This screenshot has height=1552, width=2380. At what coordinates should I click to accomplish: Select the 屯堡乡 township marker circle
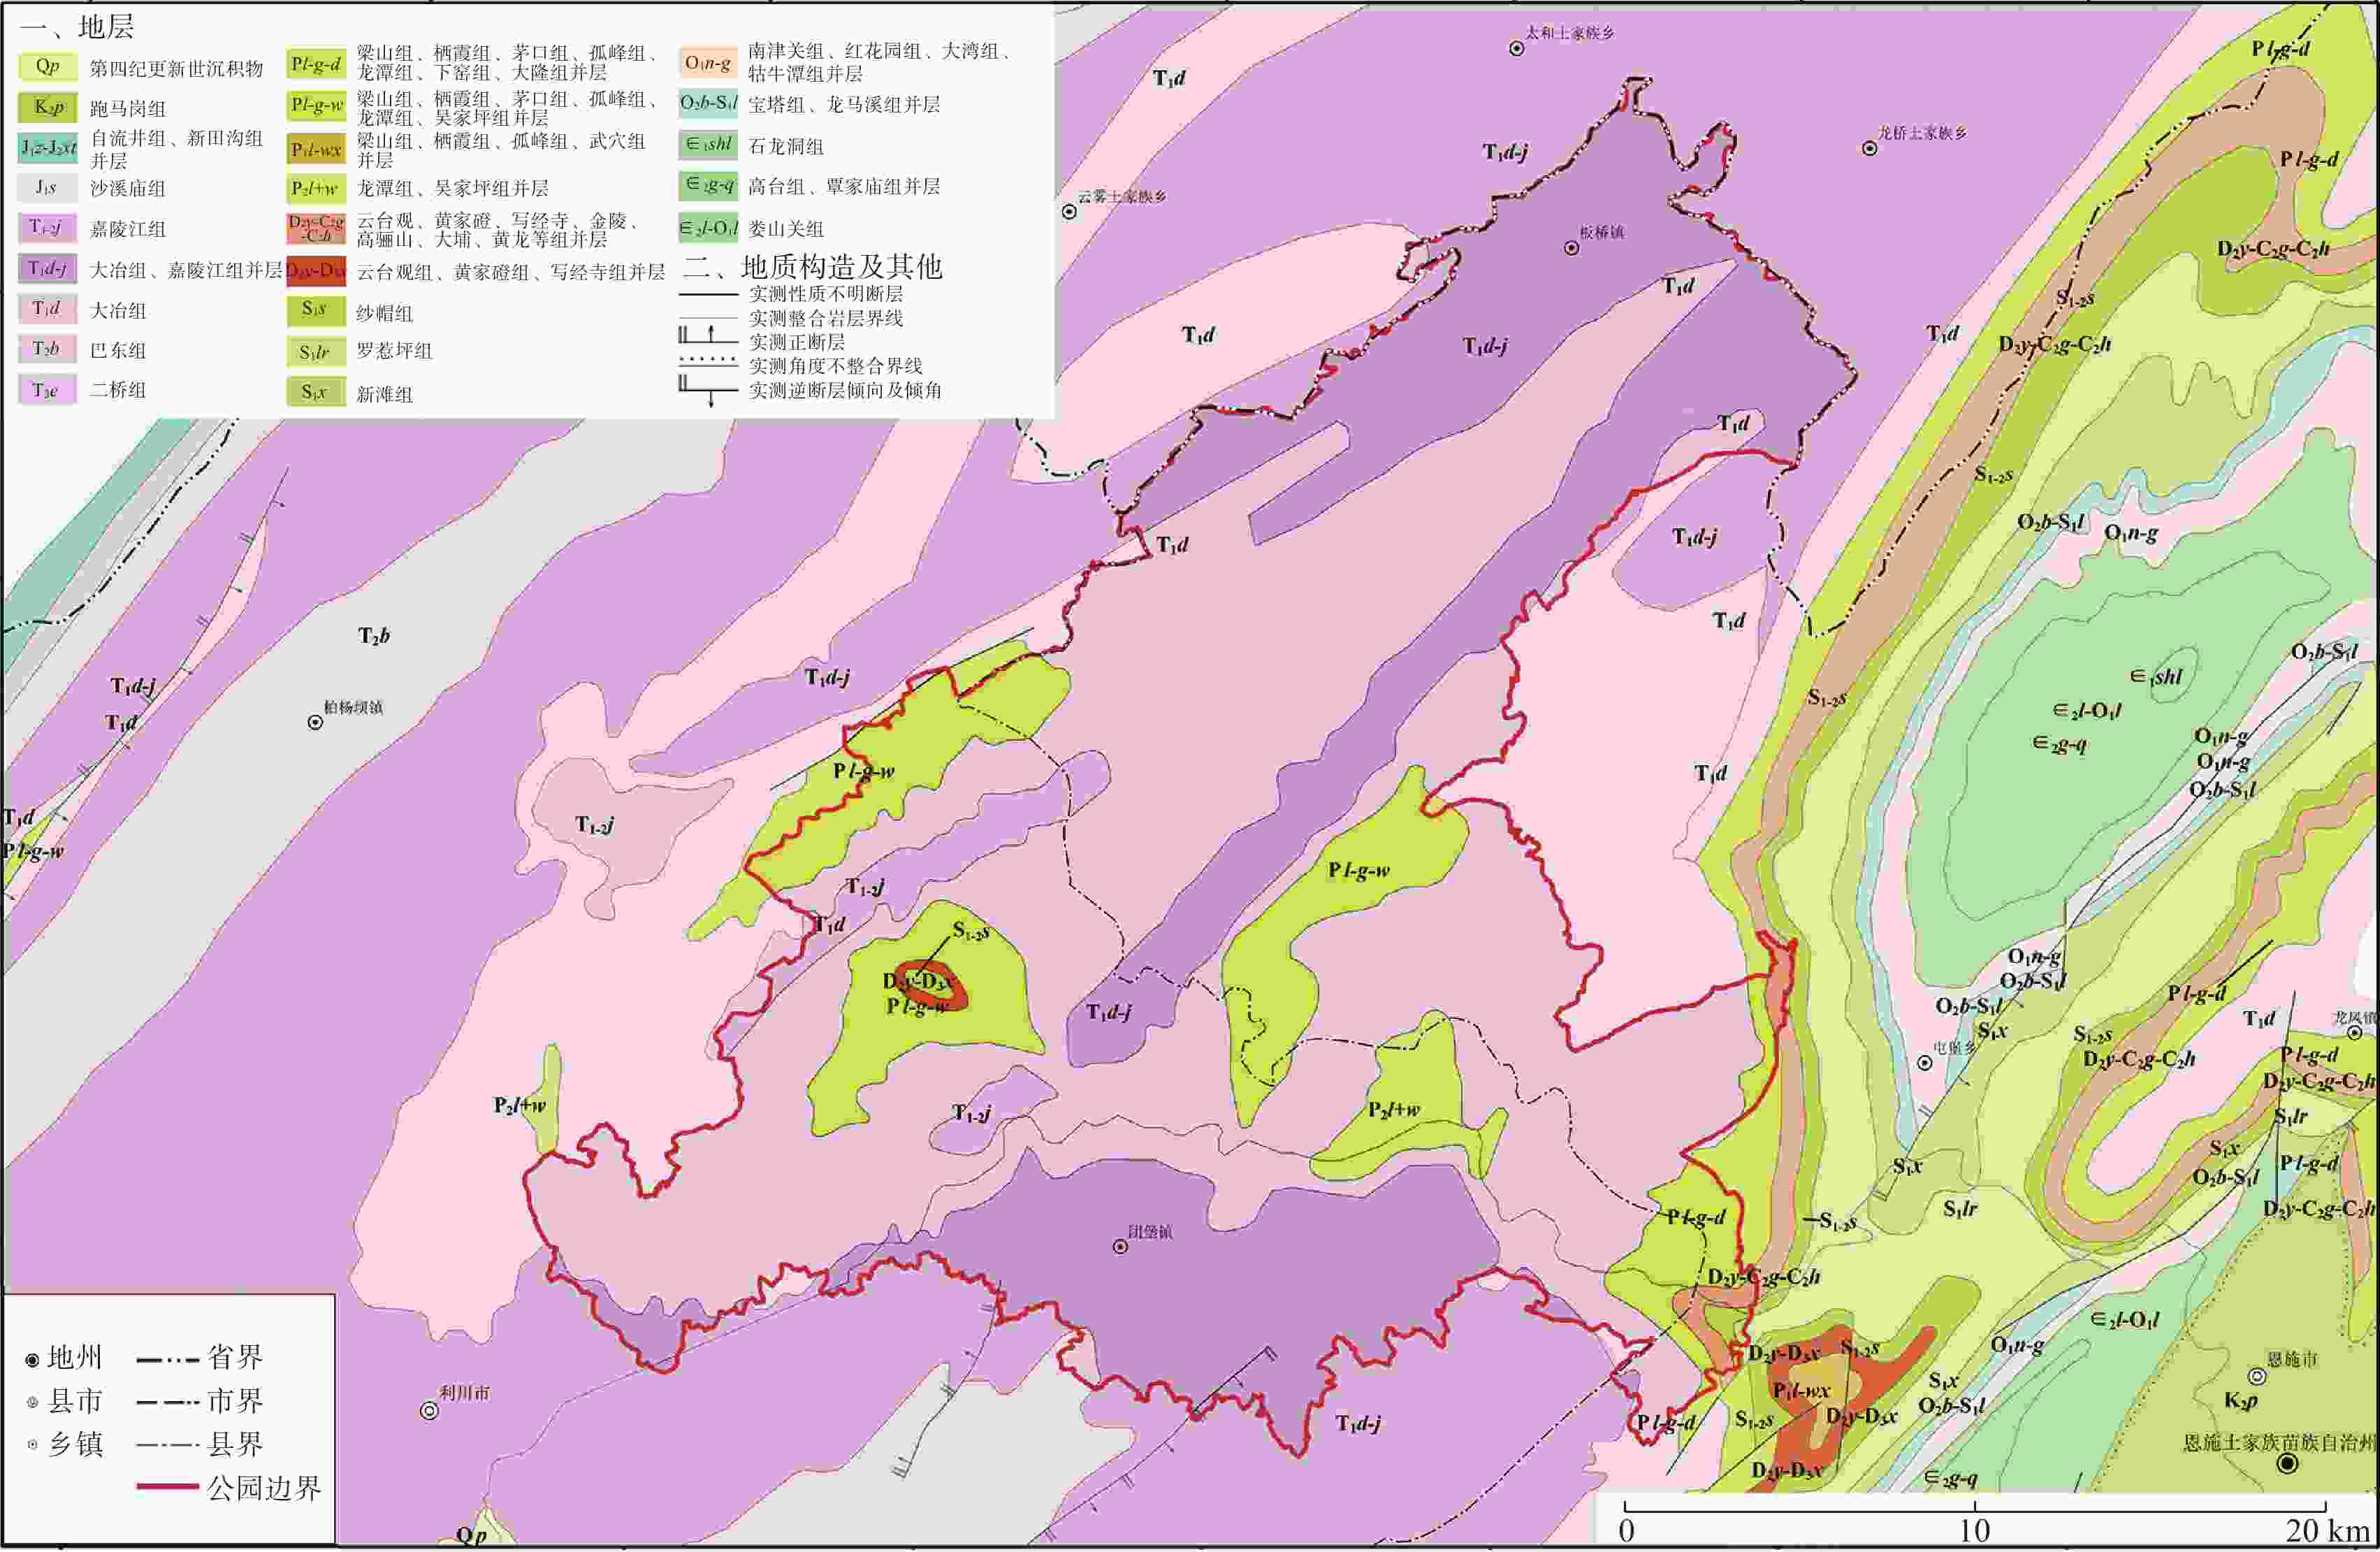pyautogui.click(x=1924, y=1063)
